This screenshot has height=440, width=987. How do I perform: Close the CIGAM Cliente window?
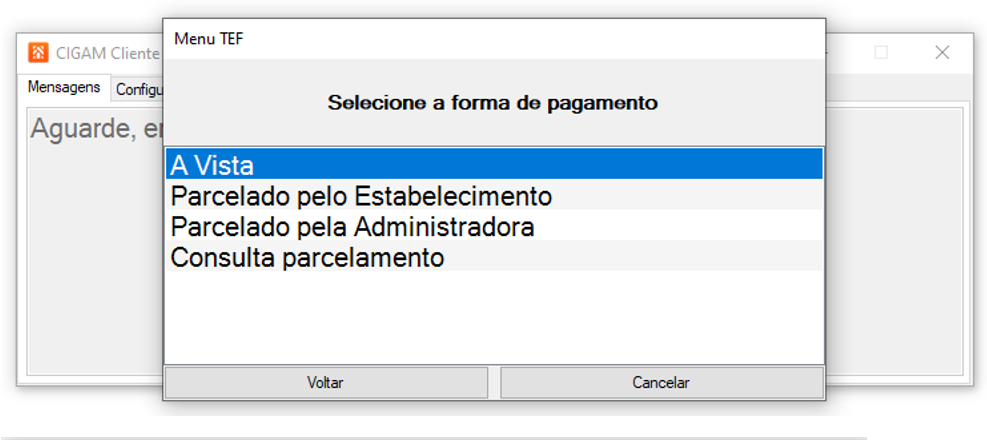coord(942,53)
